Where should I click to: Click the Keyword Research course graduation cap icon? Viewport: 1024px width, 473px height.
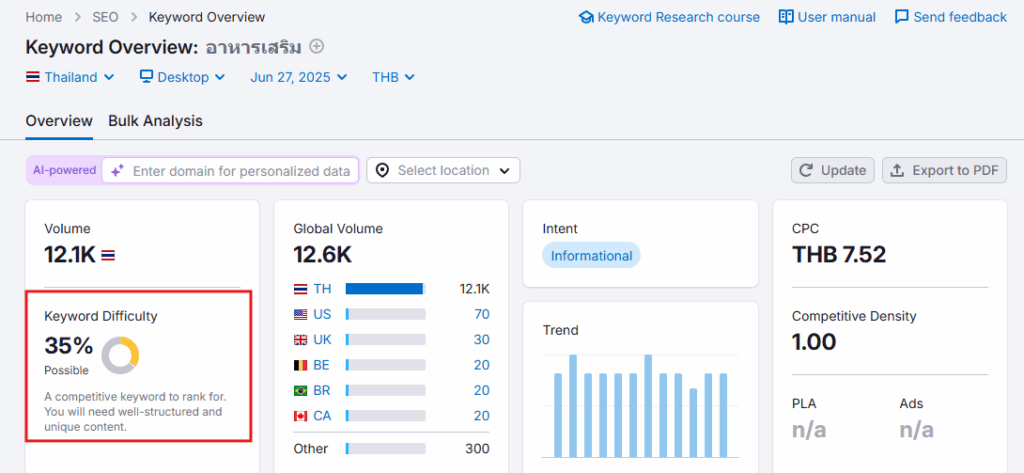click(x=586, y=17)
